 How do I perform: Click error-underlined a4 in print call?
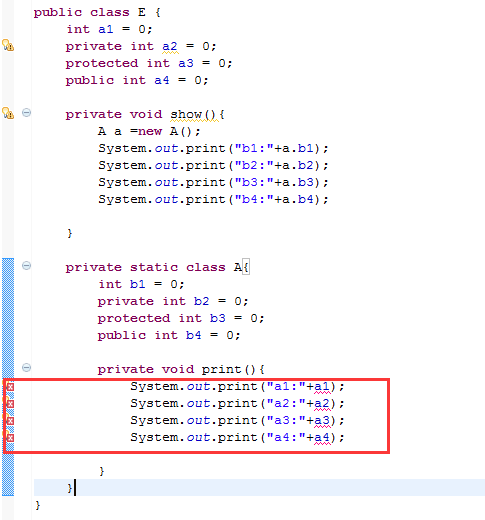322,438
